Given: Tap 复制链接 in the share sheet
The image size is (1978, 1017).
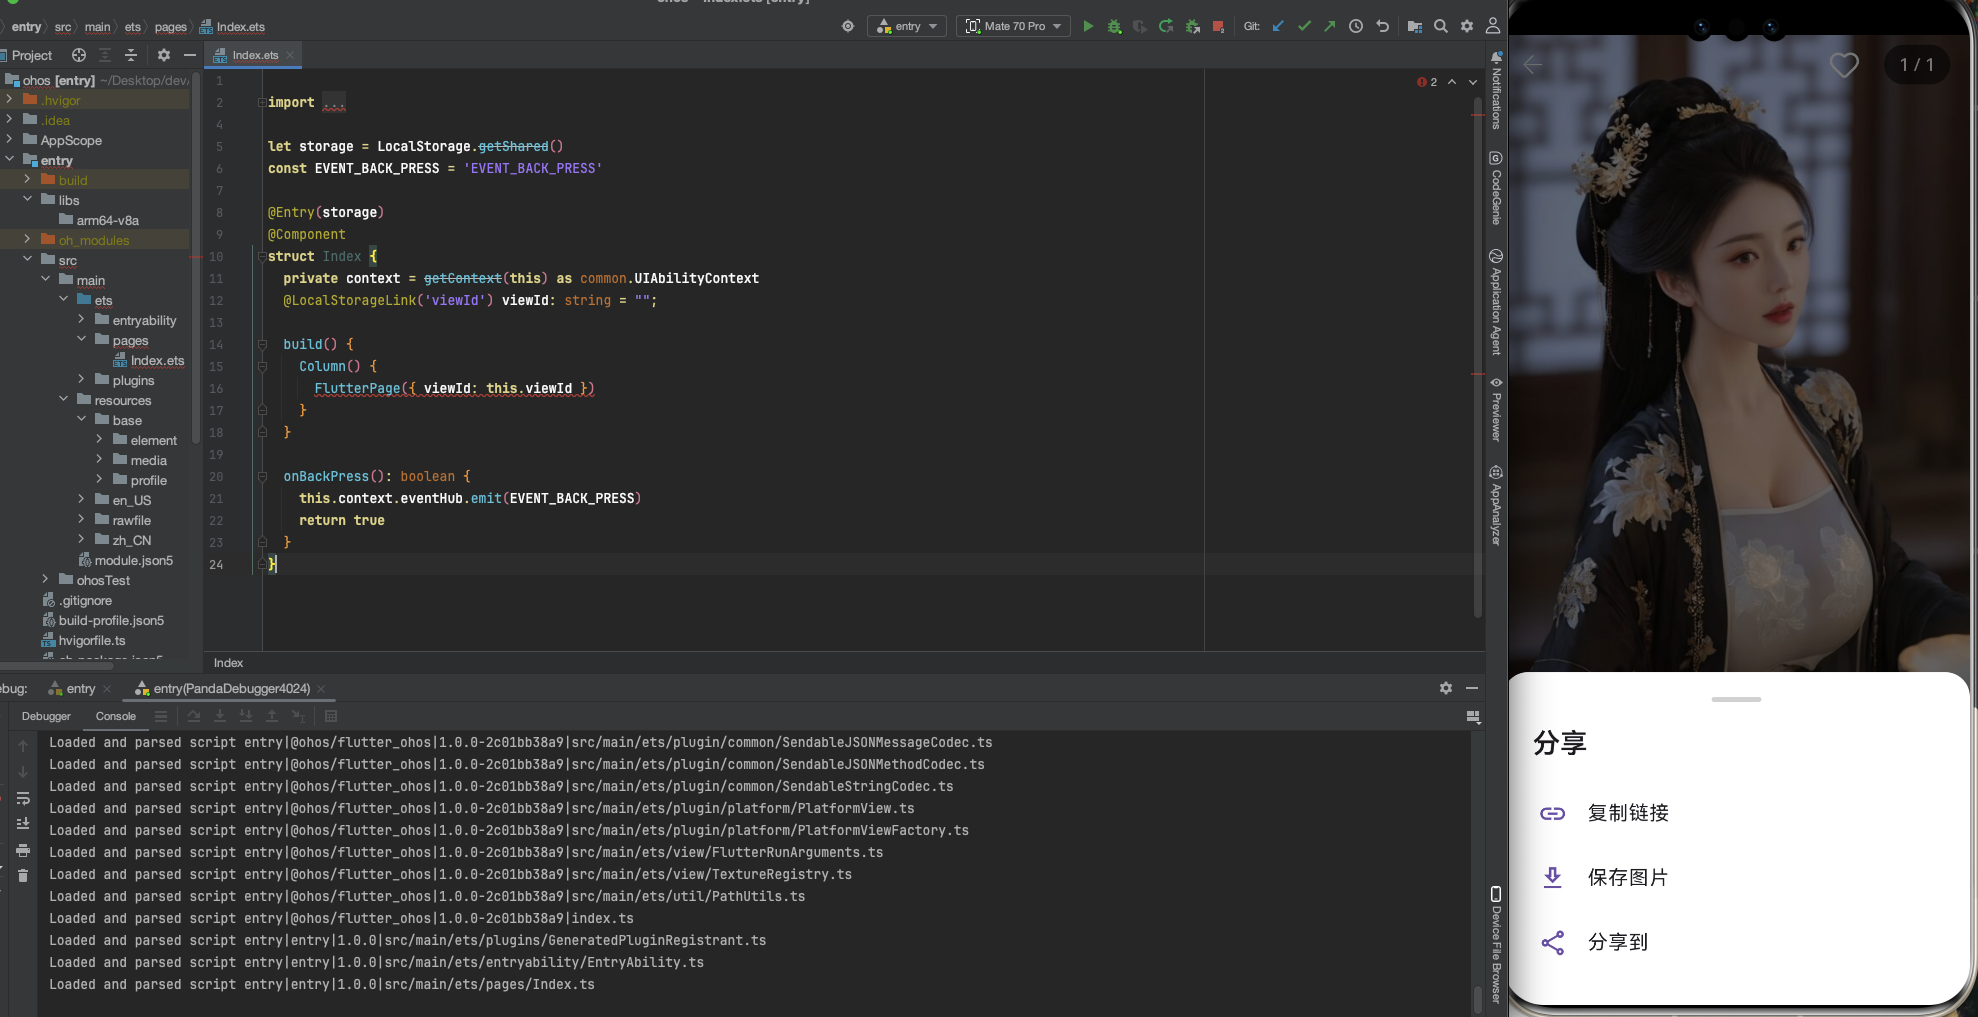Looking at the screenshot, I should tap(1738, 813).
